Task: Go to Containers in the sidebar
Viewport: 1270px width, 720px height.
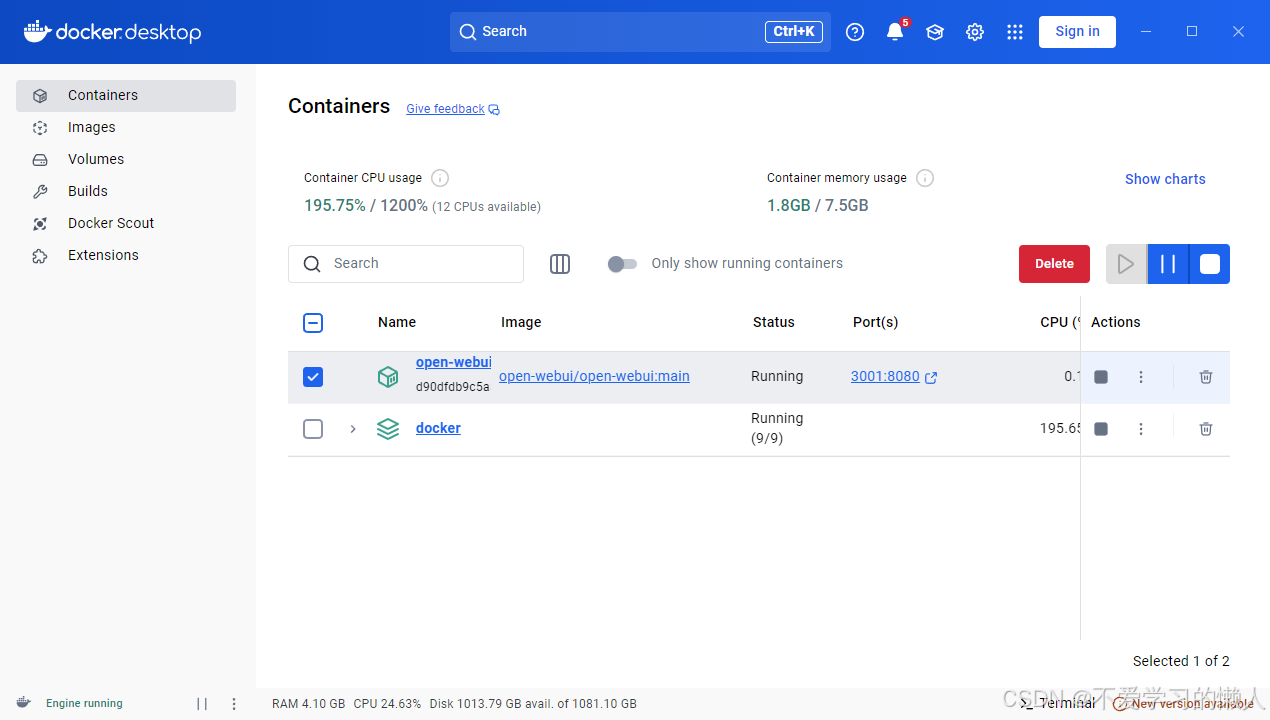Action: click(x=126, y=96)
